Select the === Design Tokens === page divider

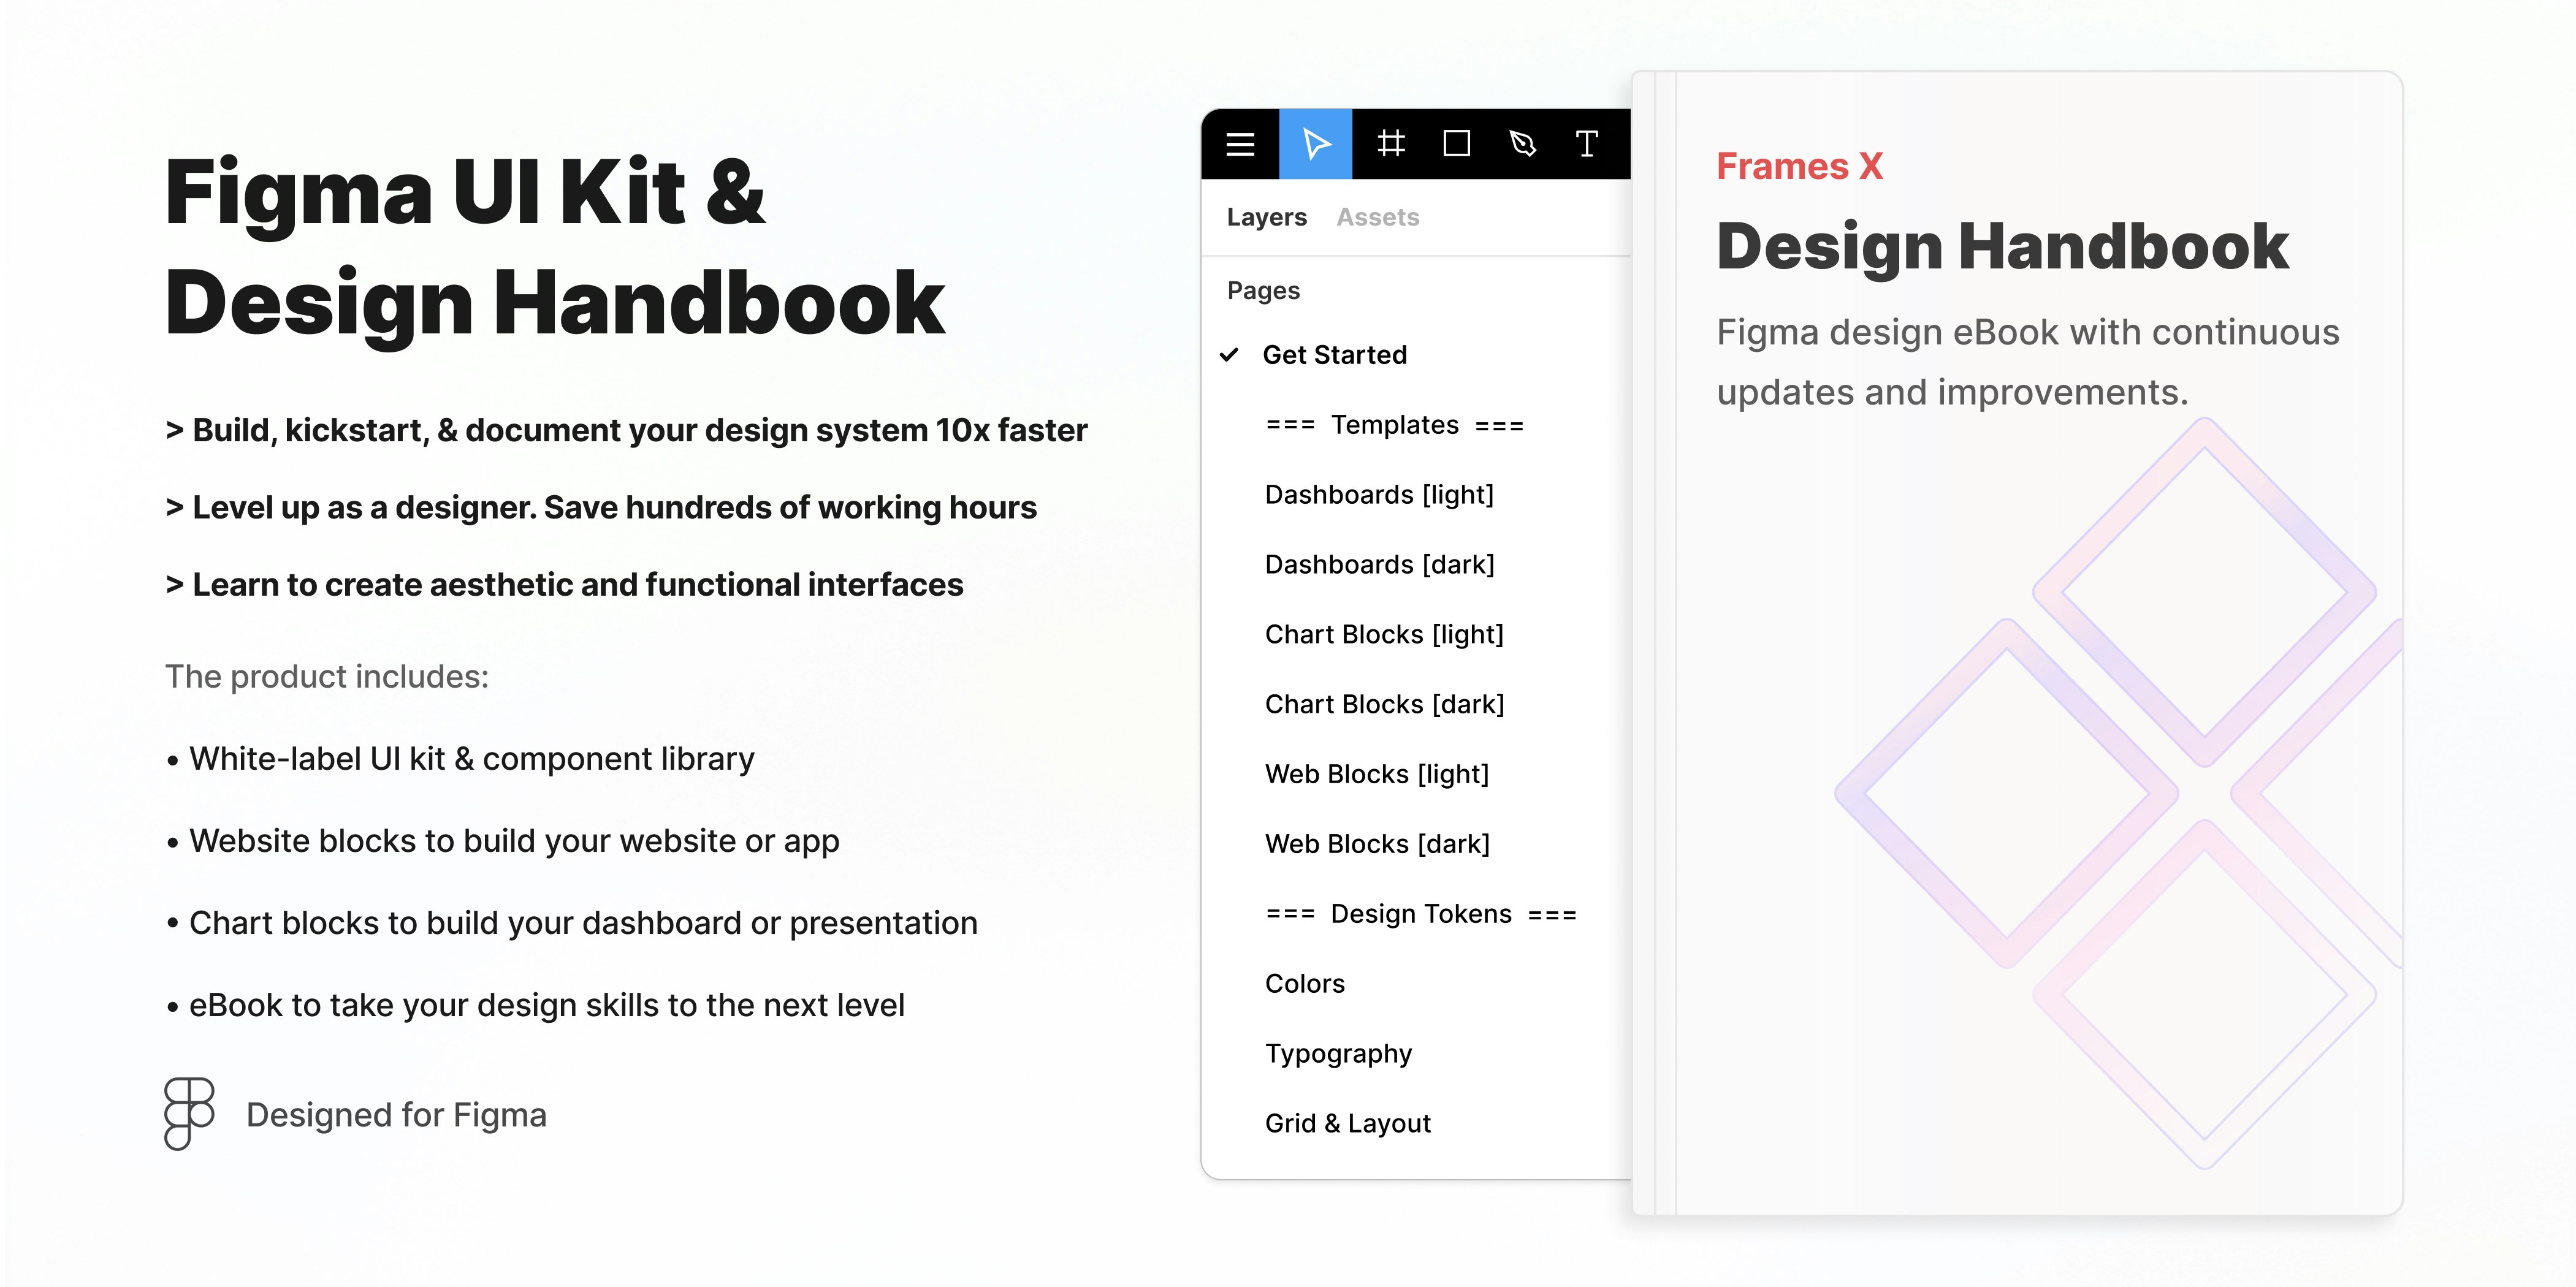1421,914
